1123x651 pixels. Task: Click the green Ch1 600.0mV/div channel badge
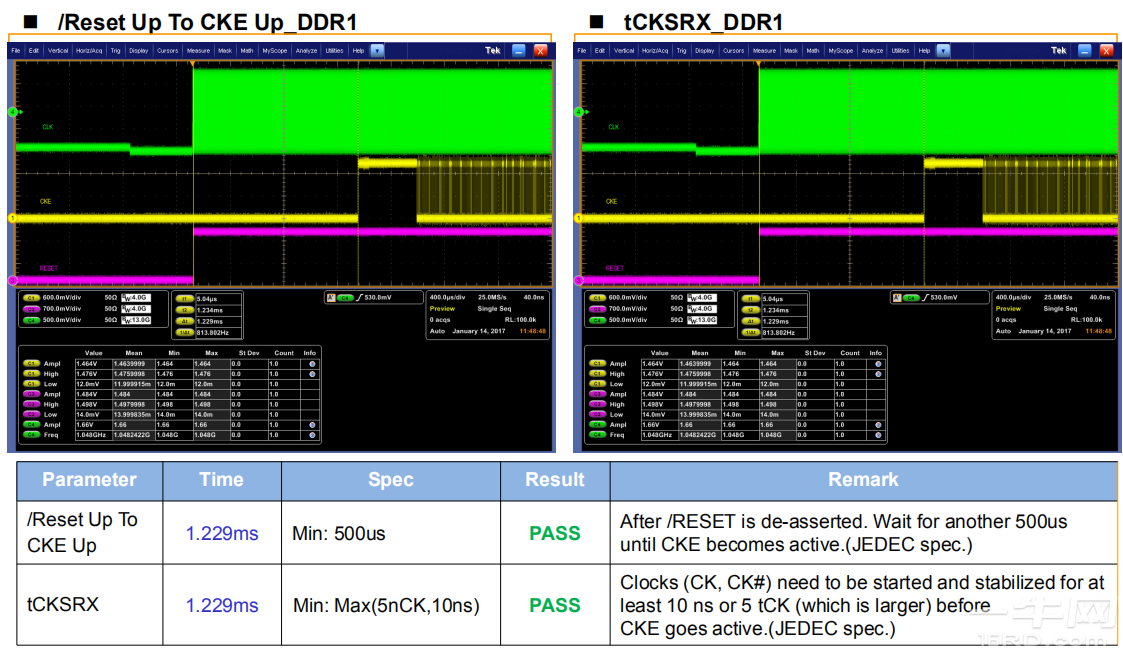(31, 297)
